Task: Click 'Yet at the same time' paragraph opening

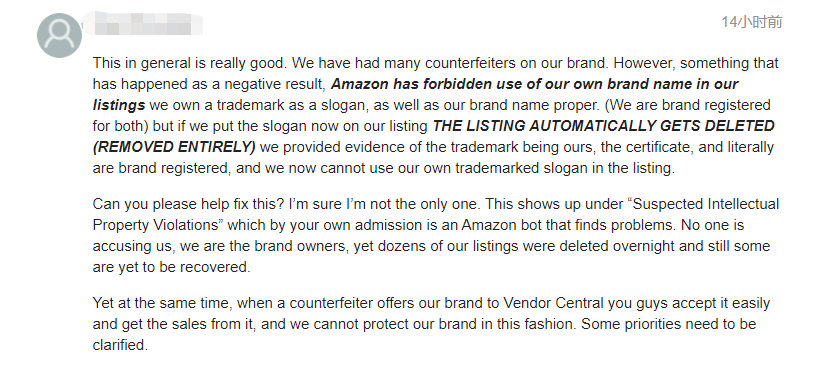Action: [x=162, y=303]
